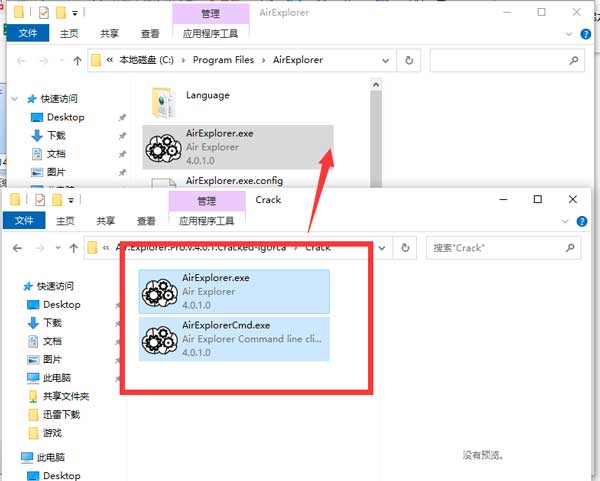
Task: Click search magnifier in AirExplorer window
Action: 573,60
